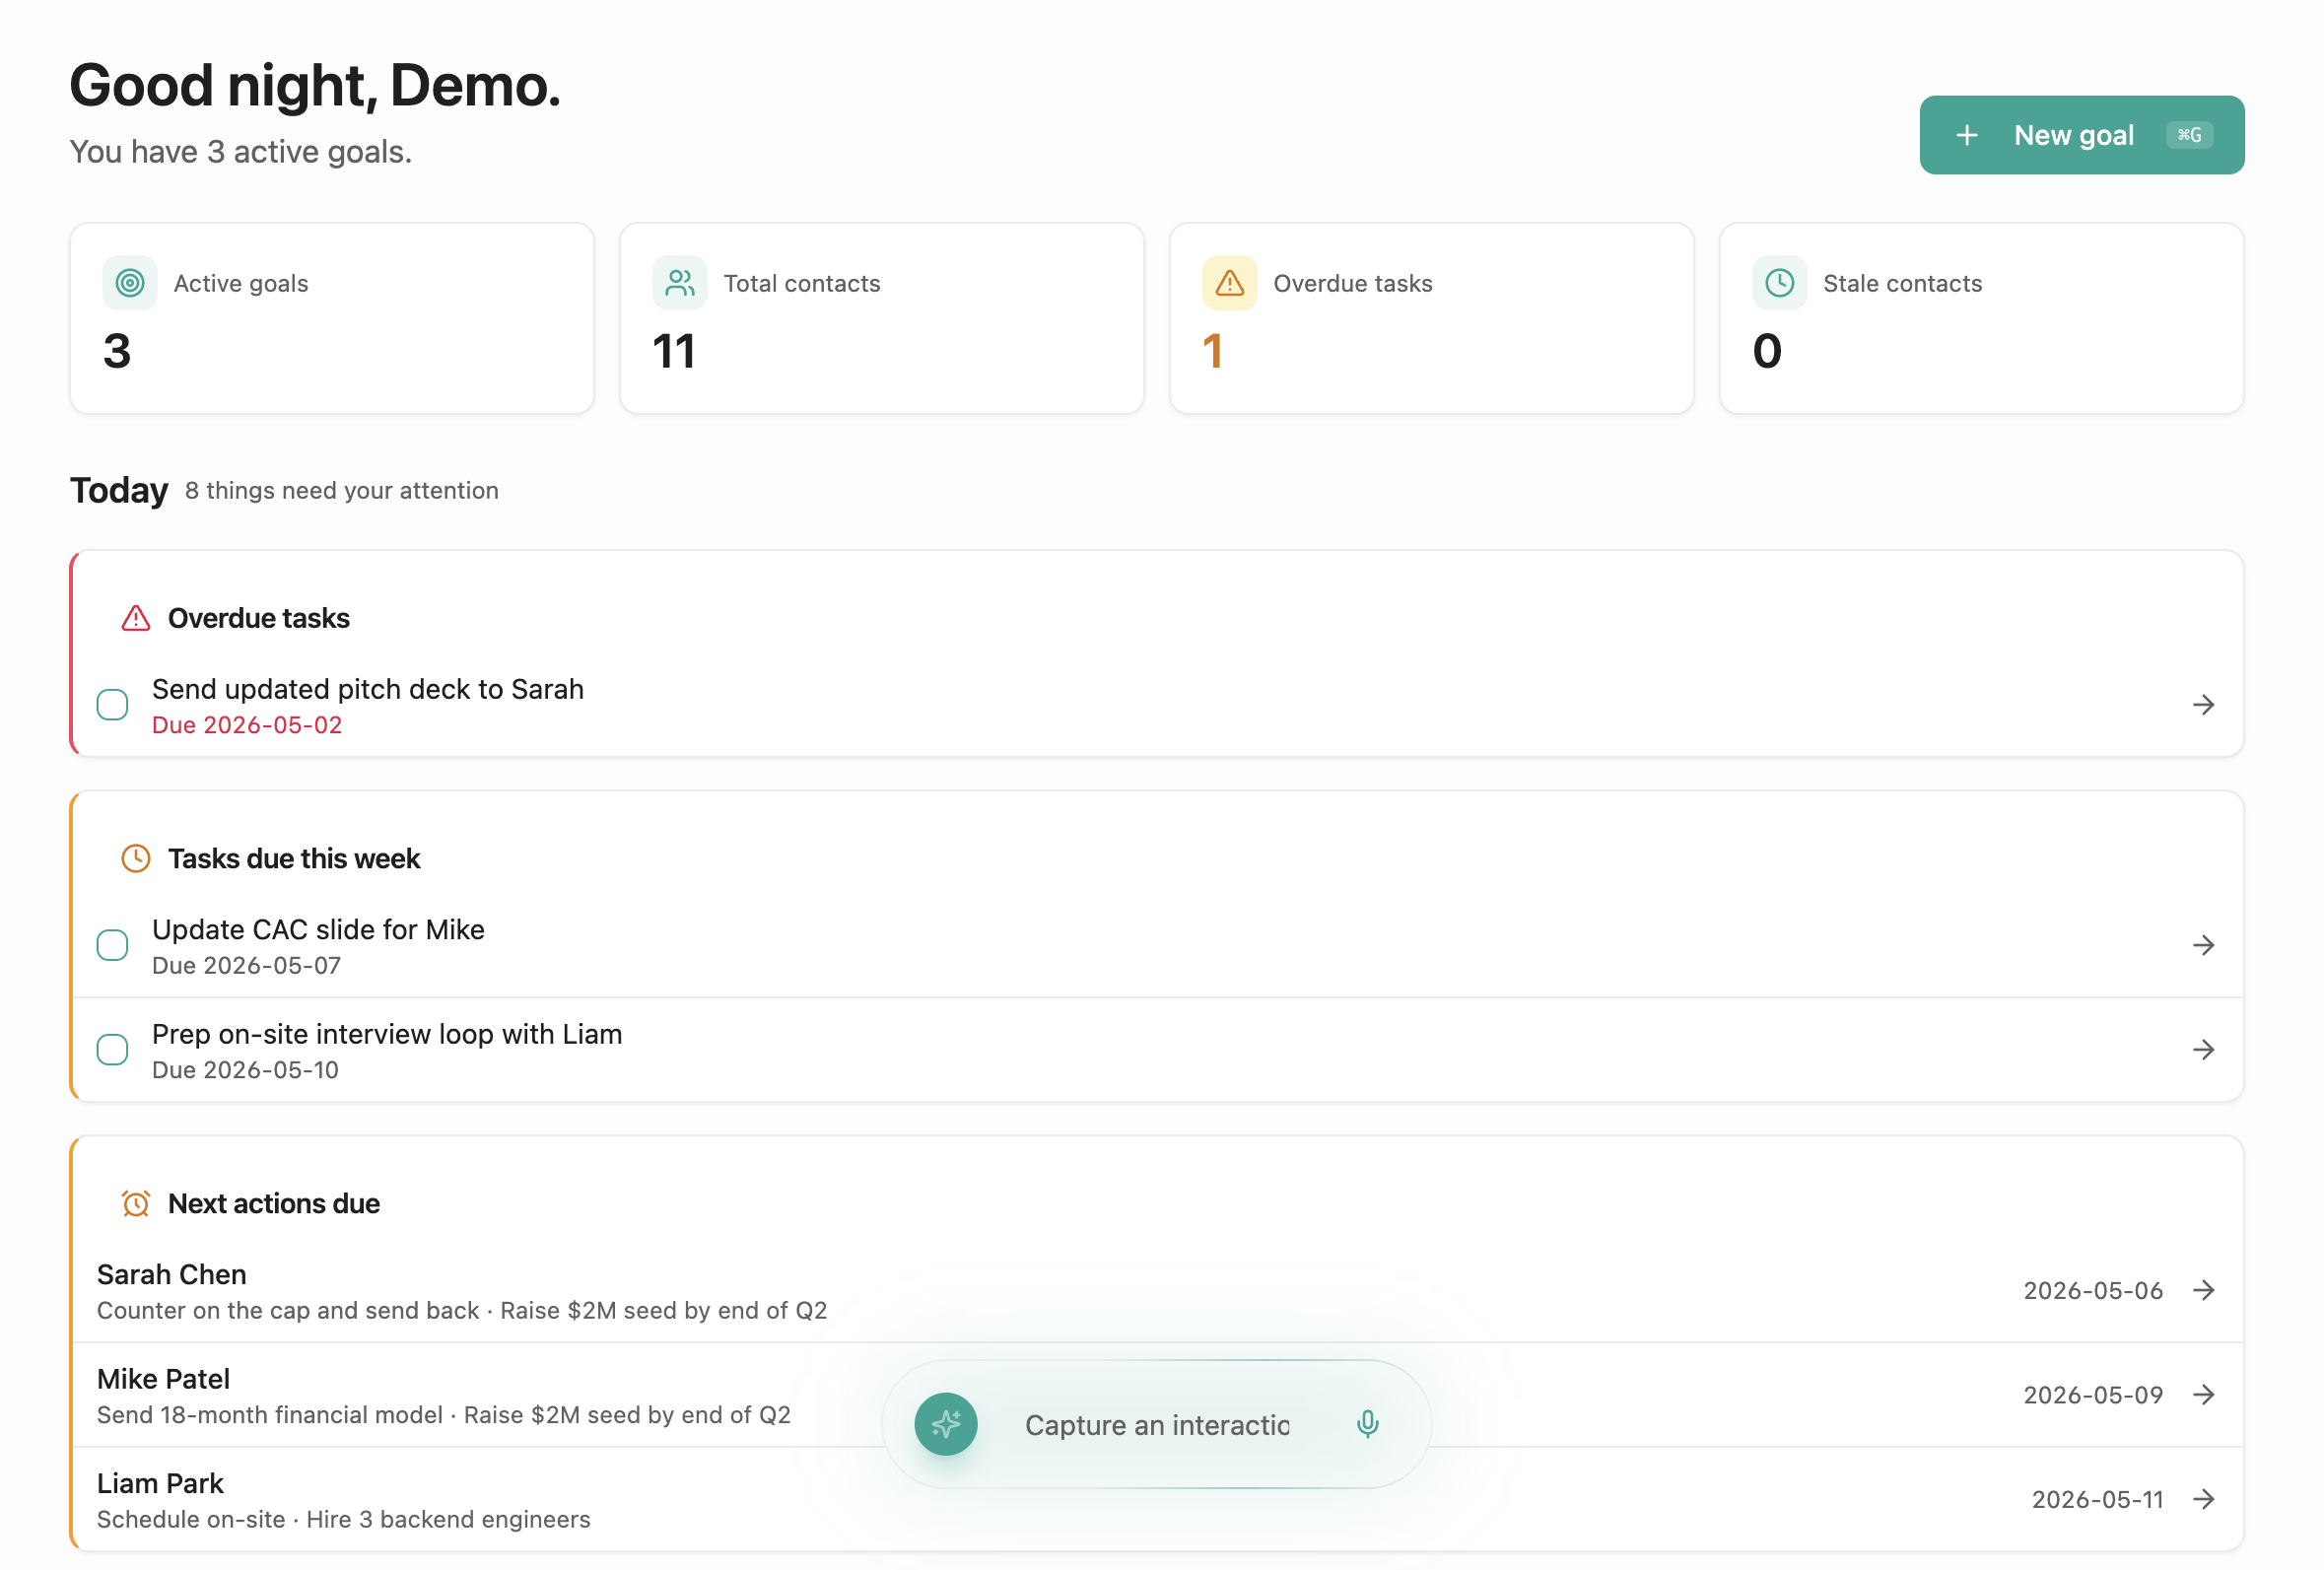Click You have 3 active goals text
The width and height of the screenshot is (2324, 1570).
point(241,152)
